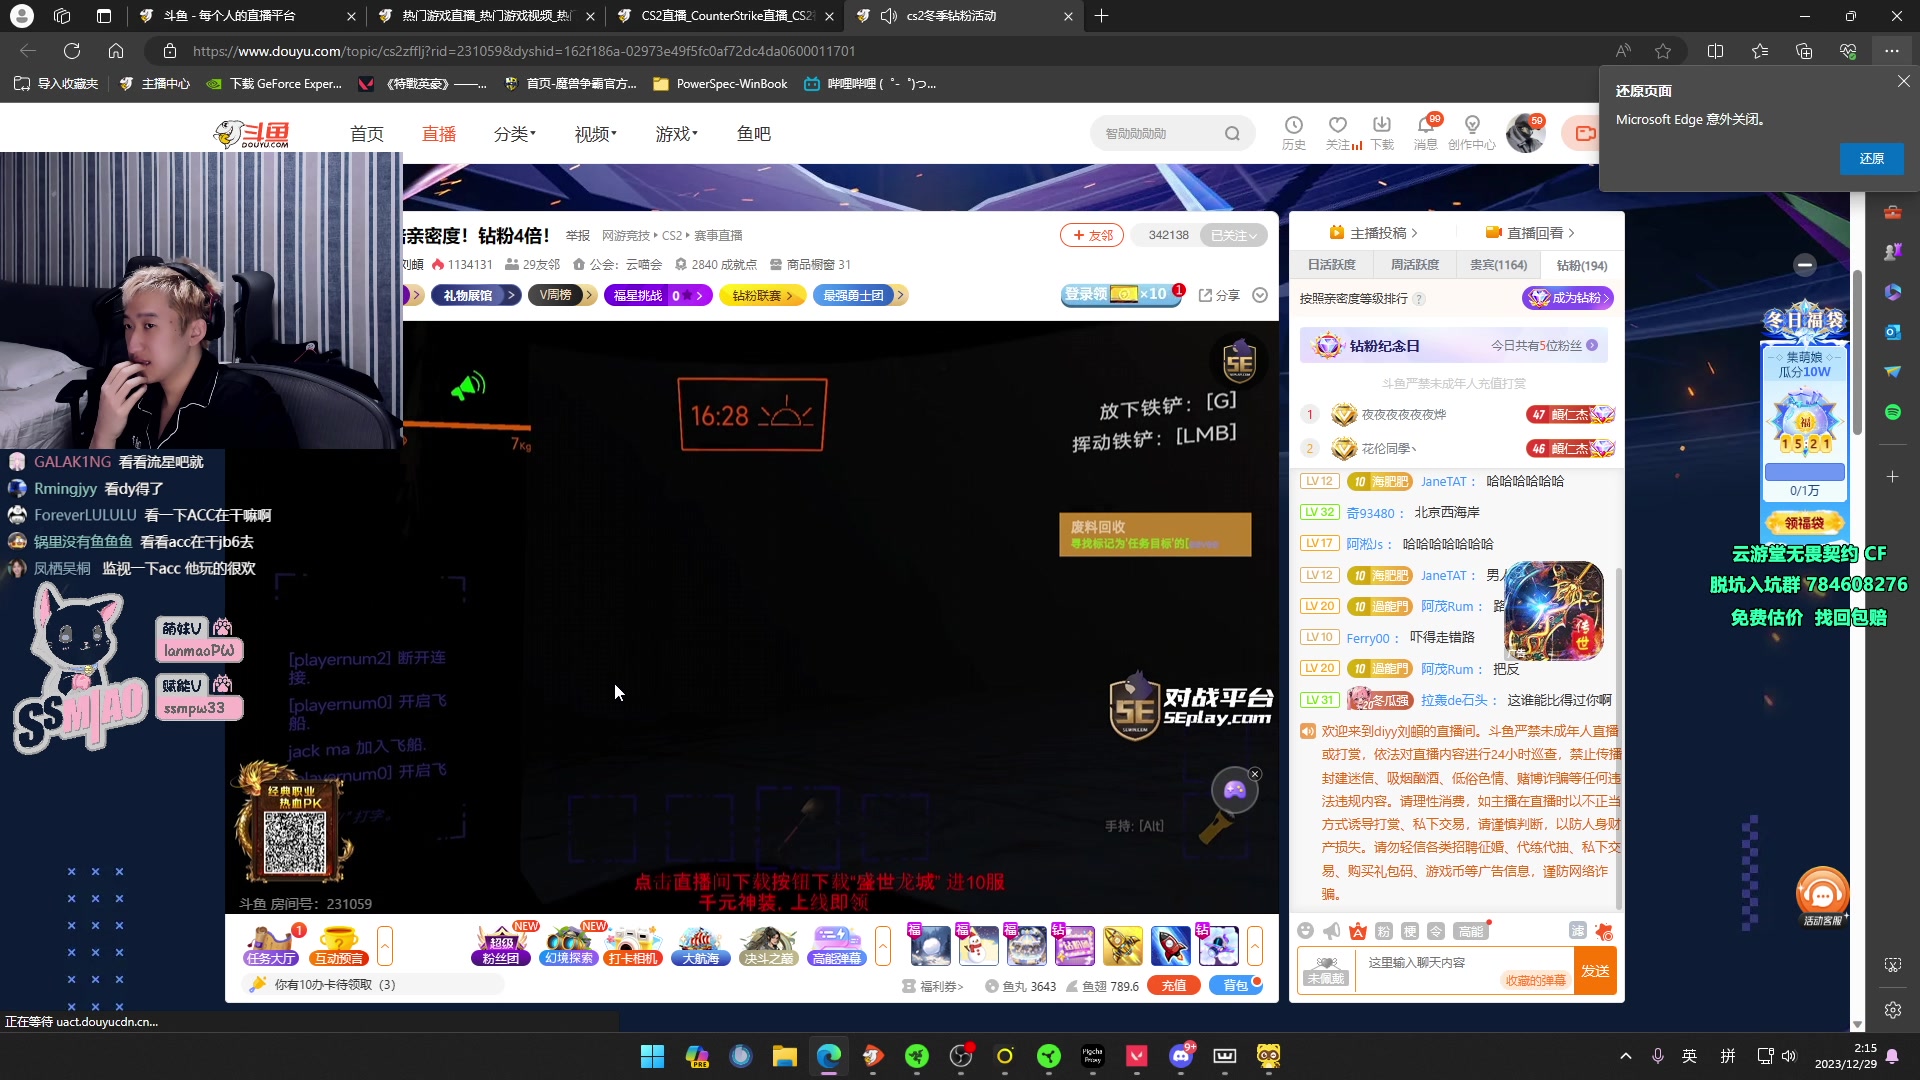Expand the circled down-arrow next to 分享
Viewport: 1920px width, 1080px height.
(x=1260, y=295)
